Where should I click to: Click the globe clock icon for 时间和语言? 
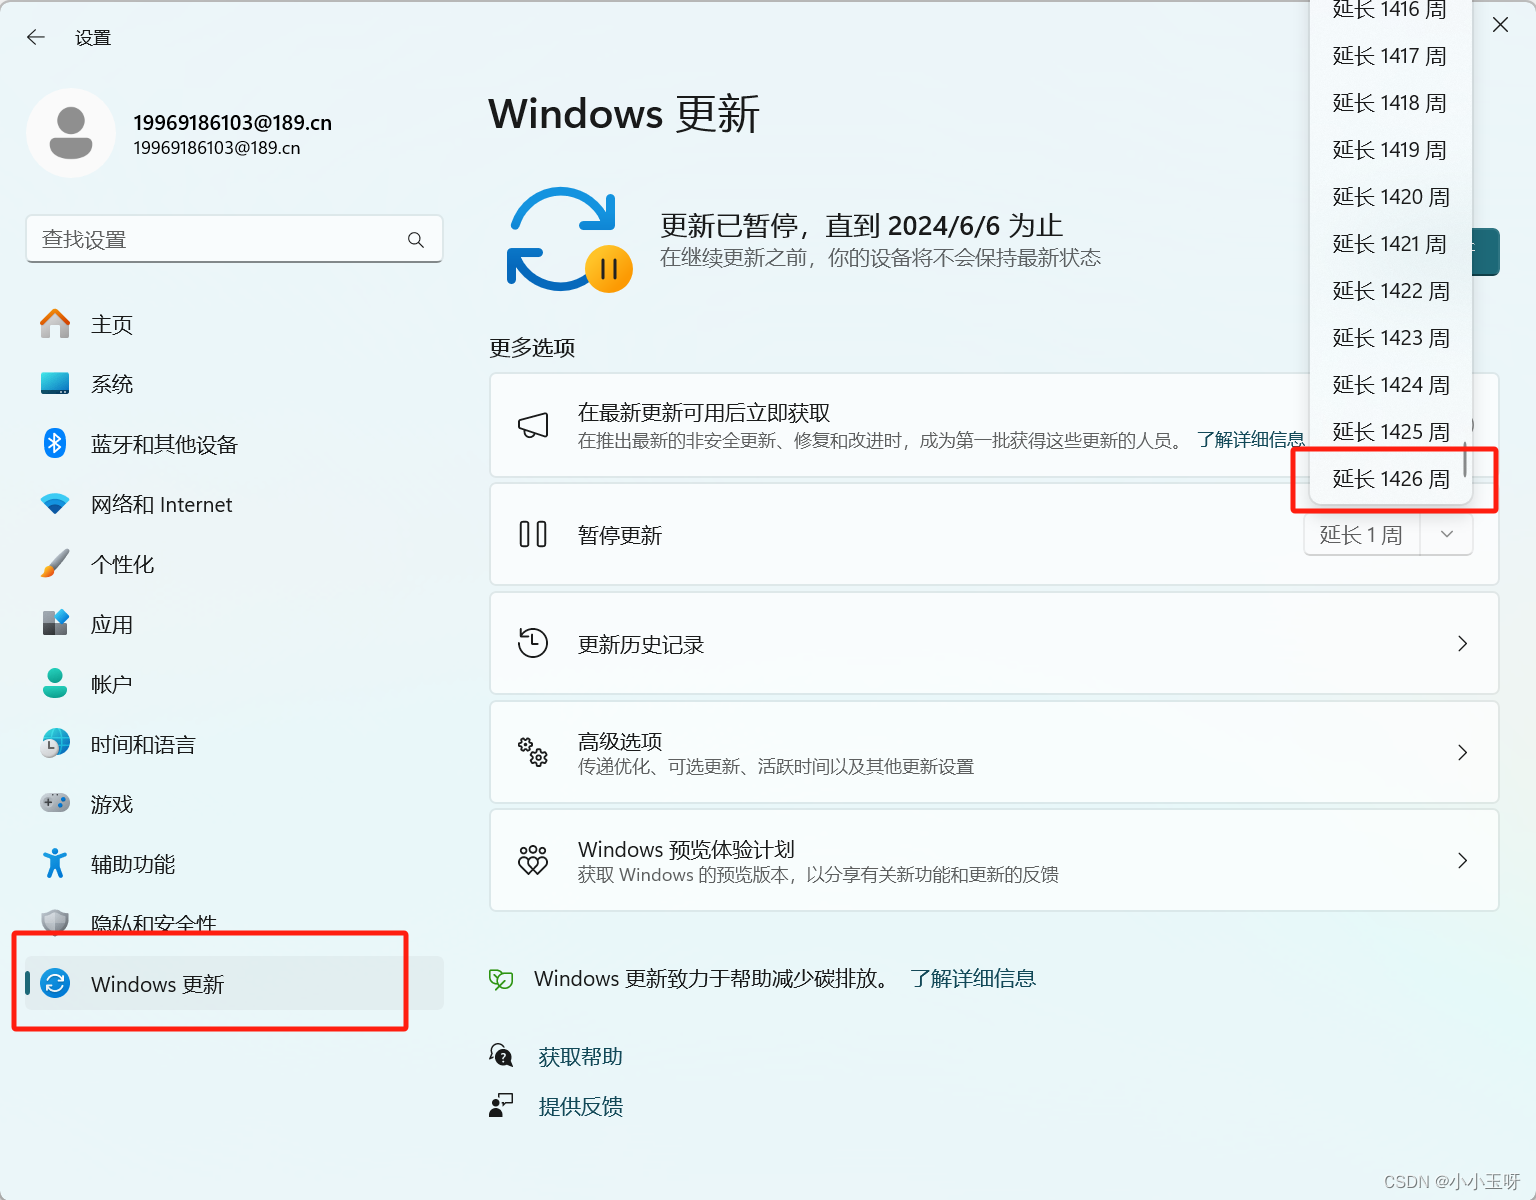[55, 743]
